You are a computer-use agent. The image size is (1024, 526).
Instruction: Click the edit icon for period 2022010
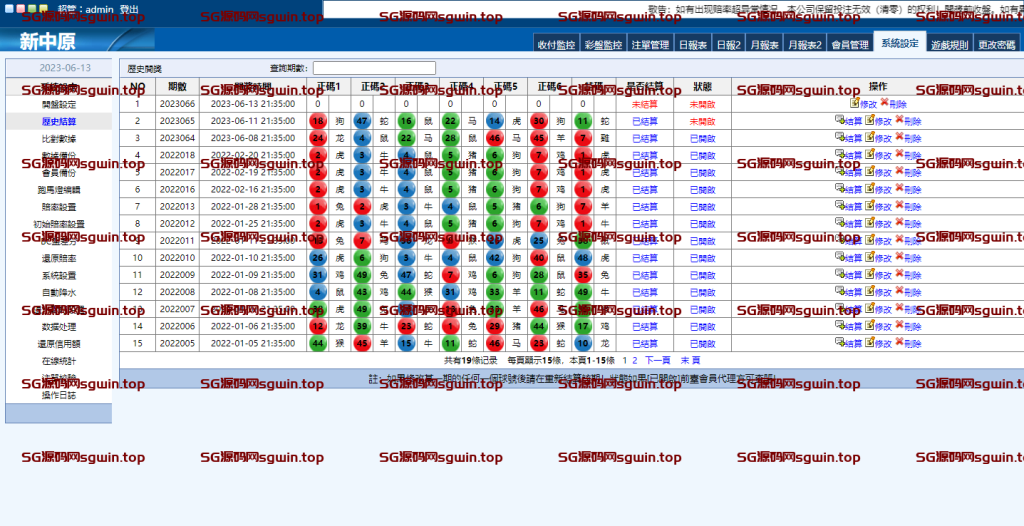(x=870, y=257)
